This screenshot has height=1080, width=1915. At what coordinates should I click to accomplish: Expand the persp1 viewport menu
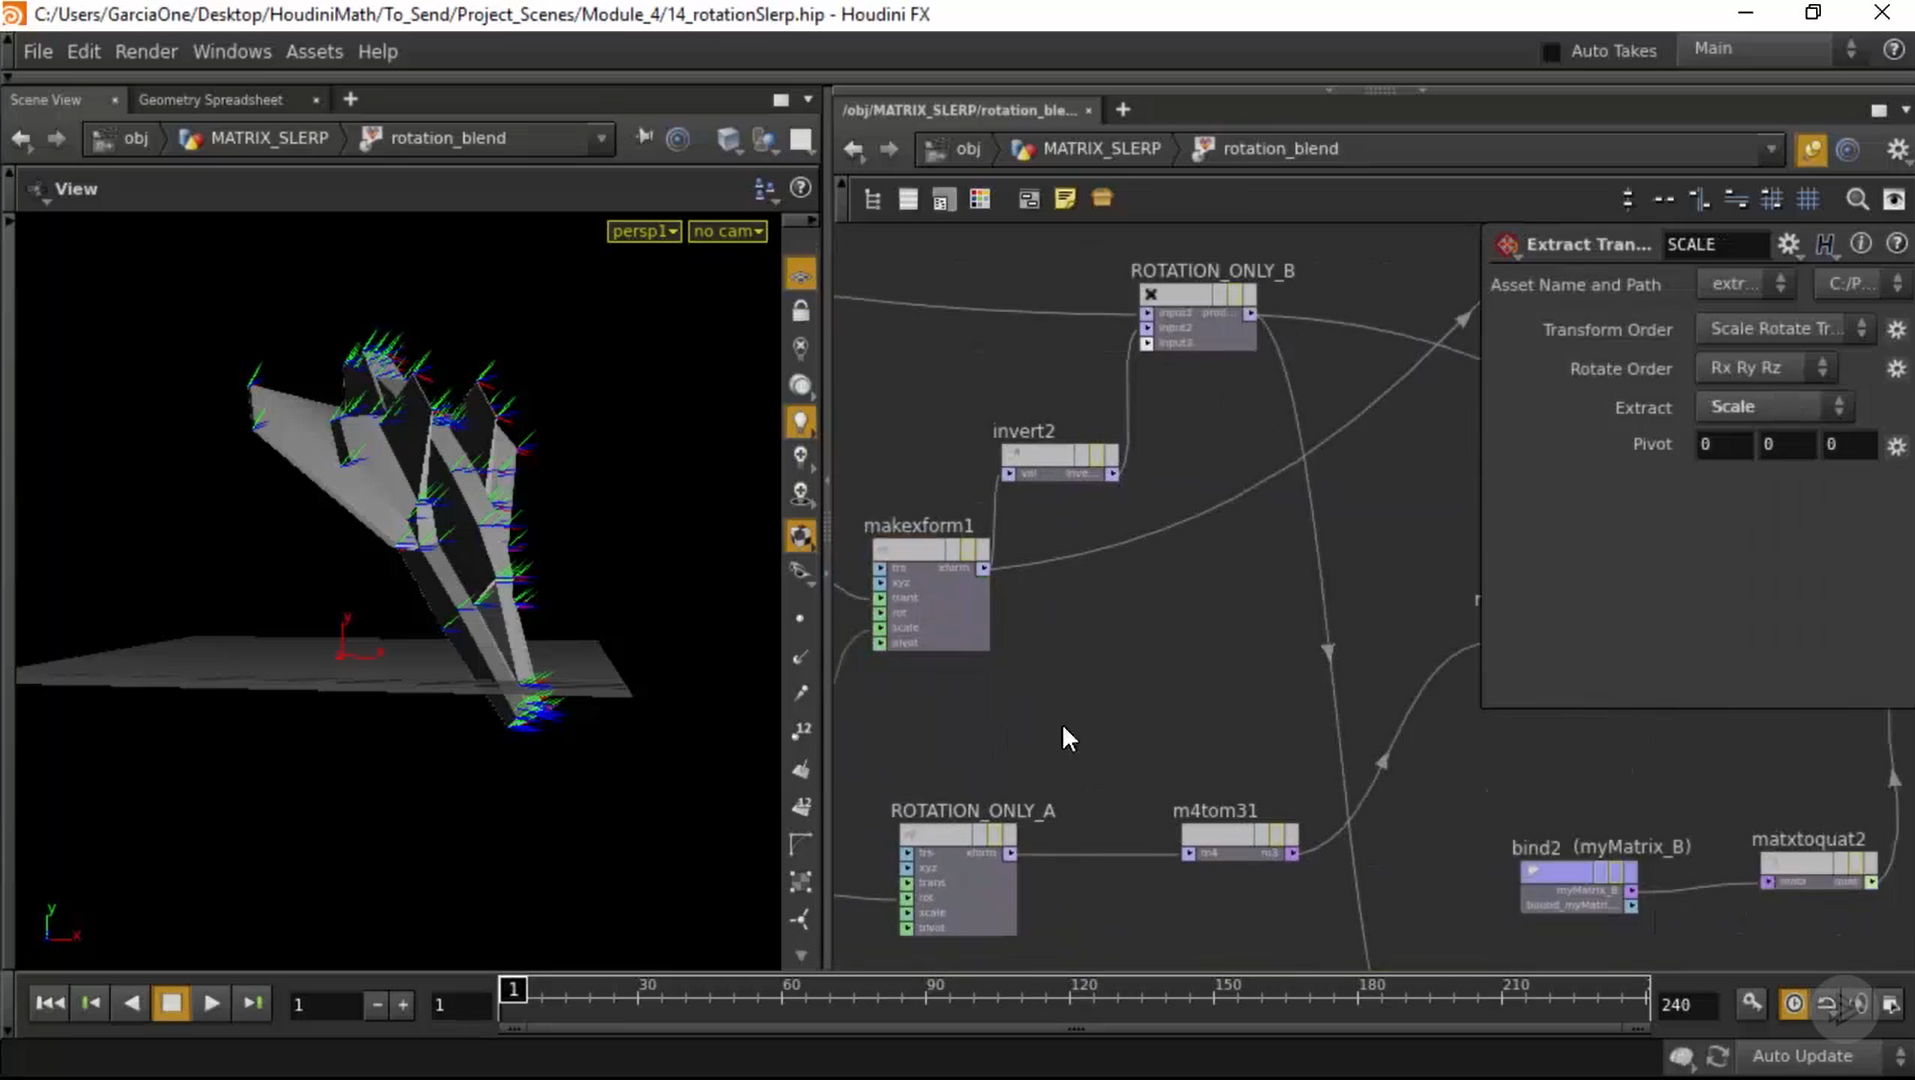pos(644,231)
